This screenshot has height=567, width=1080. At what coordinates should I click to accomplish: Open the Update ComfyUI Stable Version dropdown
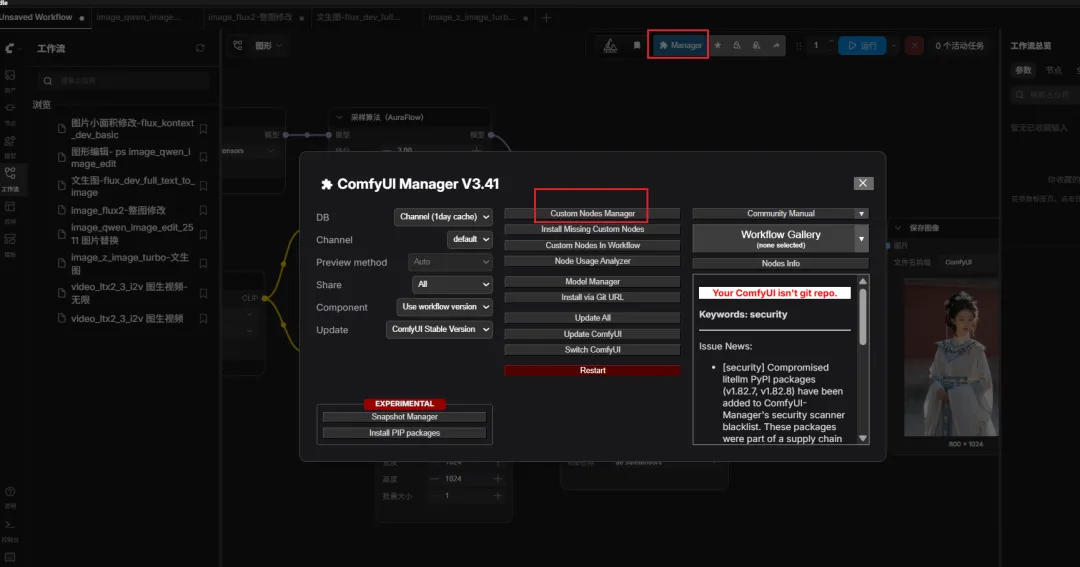click(439, 329)
